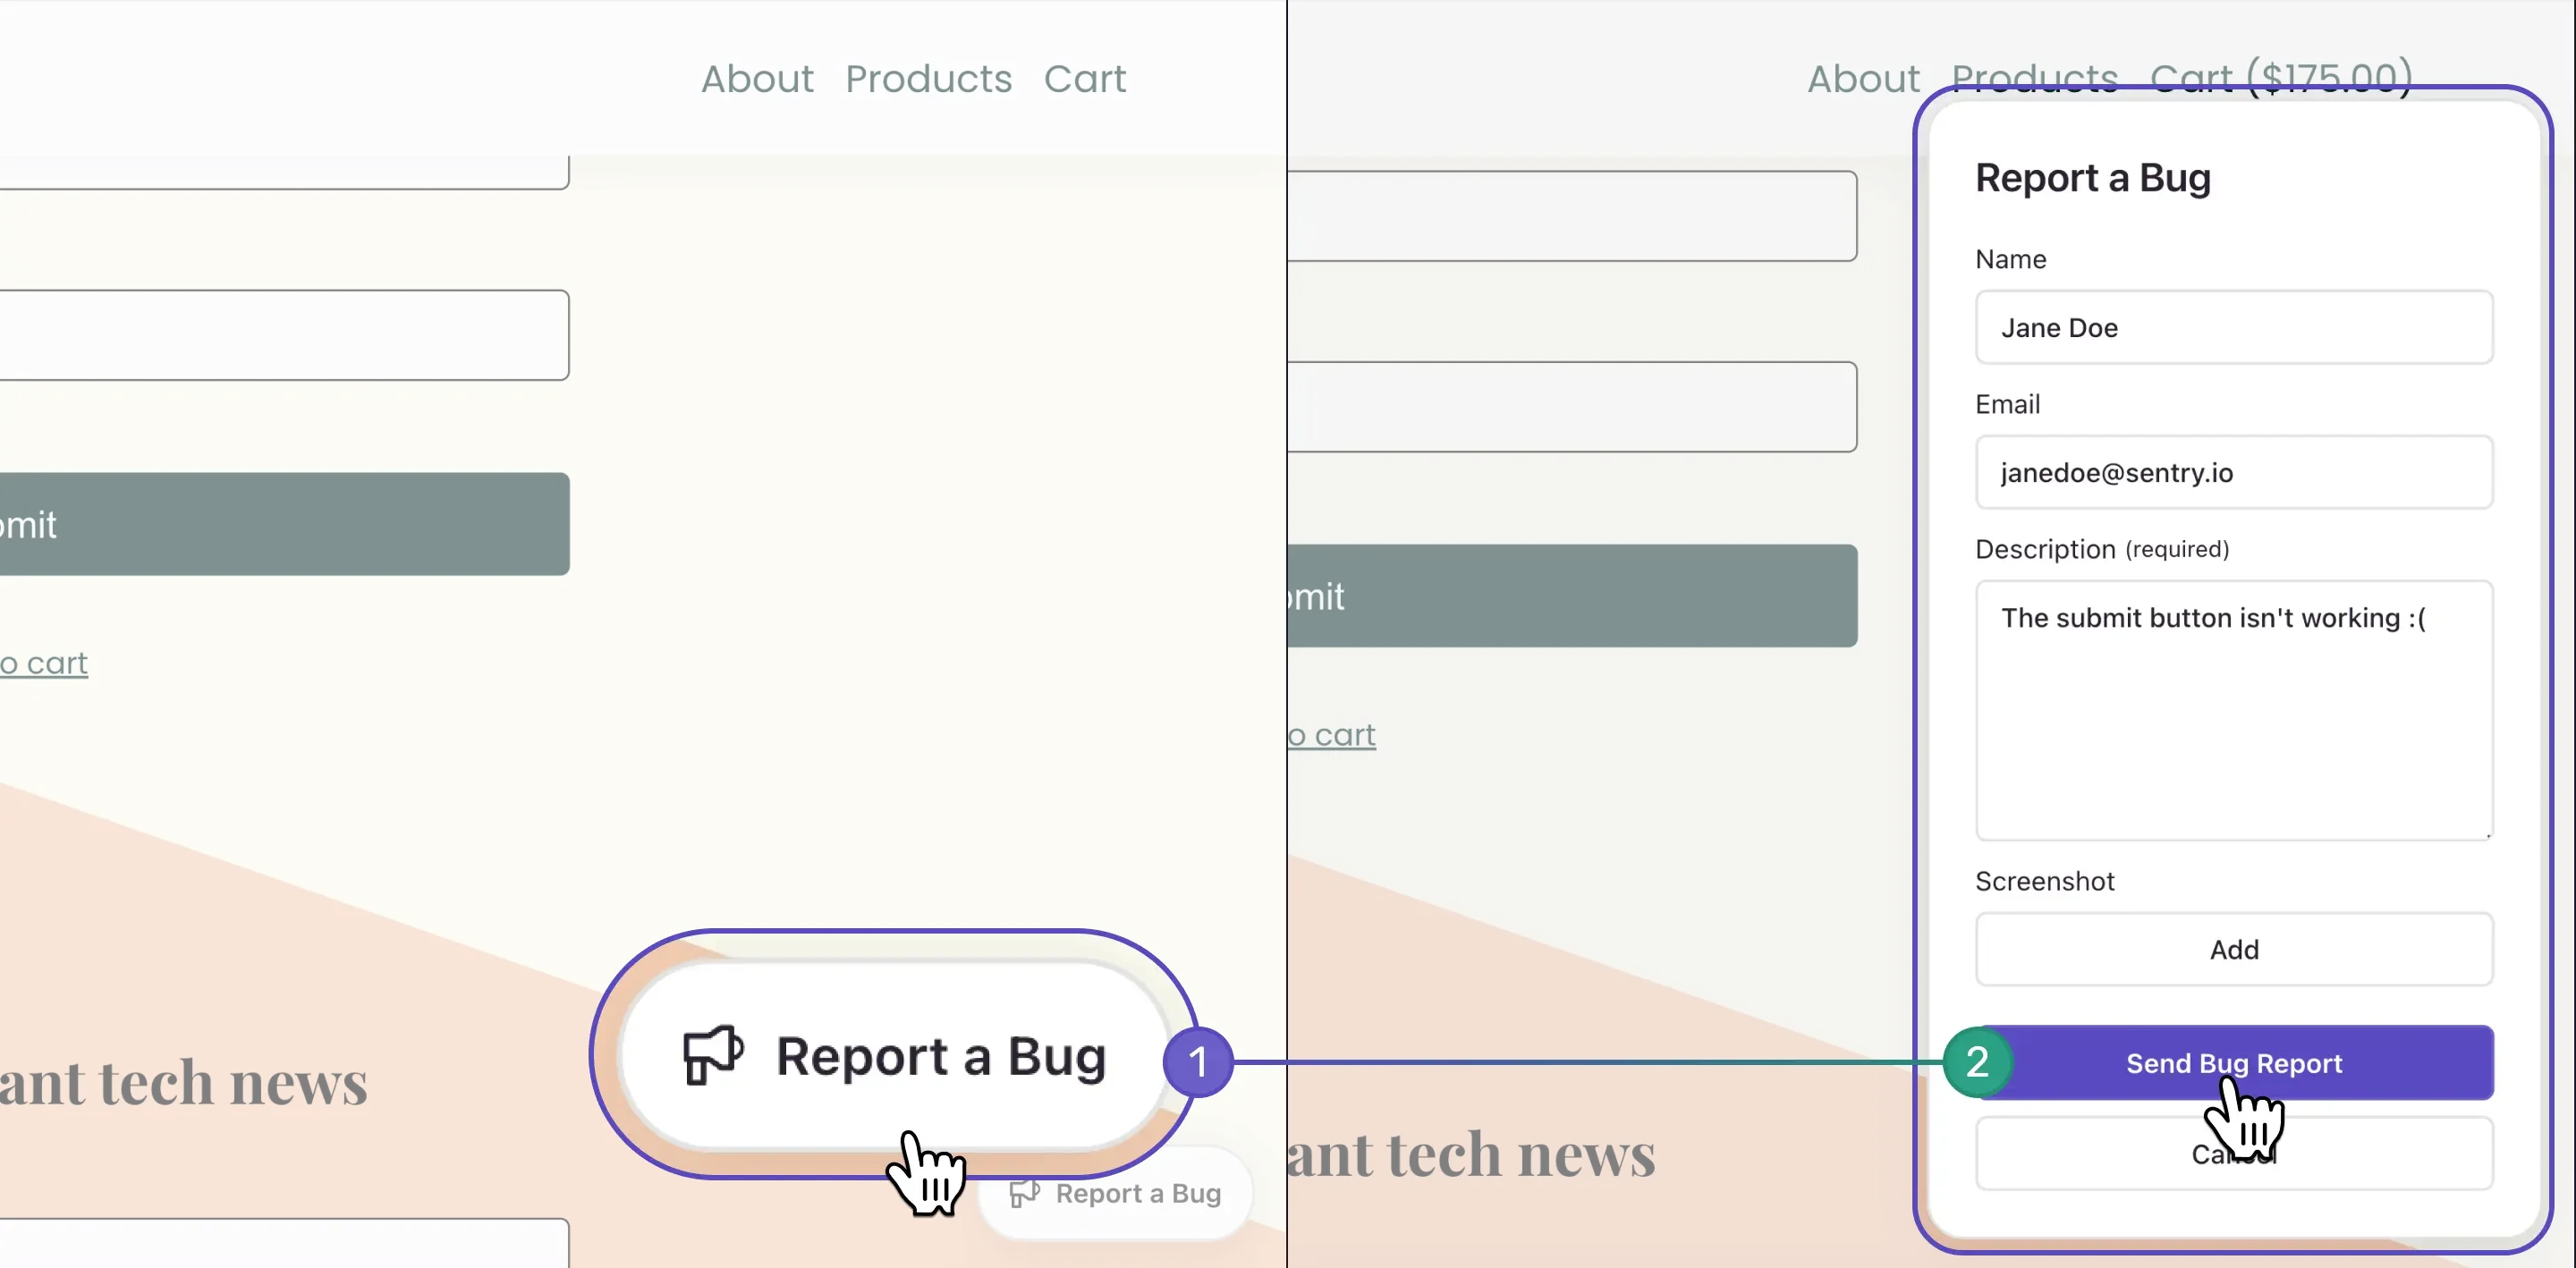The height and width of the screenshot is (1268, 2576).
Task: Add a screenshot to the bug report
Action: pyautogui.click(x=2234, y=949)
